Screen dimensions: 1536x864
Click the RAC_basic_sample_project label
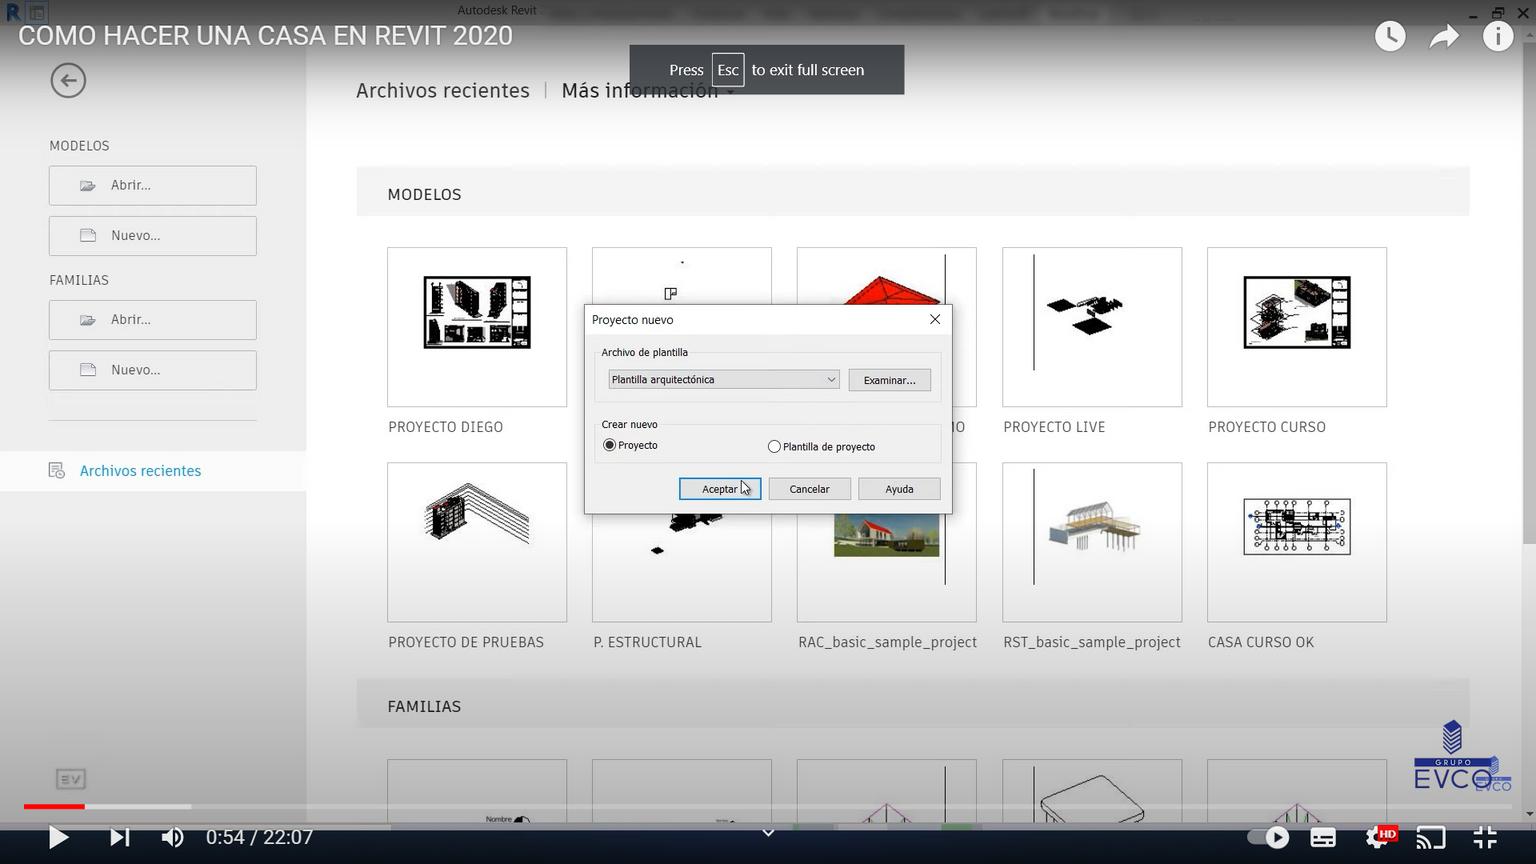coord(887,643)
